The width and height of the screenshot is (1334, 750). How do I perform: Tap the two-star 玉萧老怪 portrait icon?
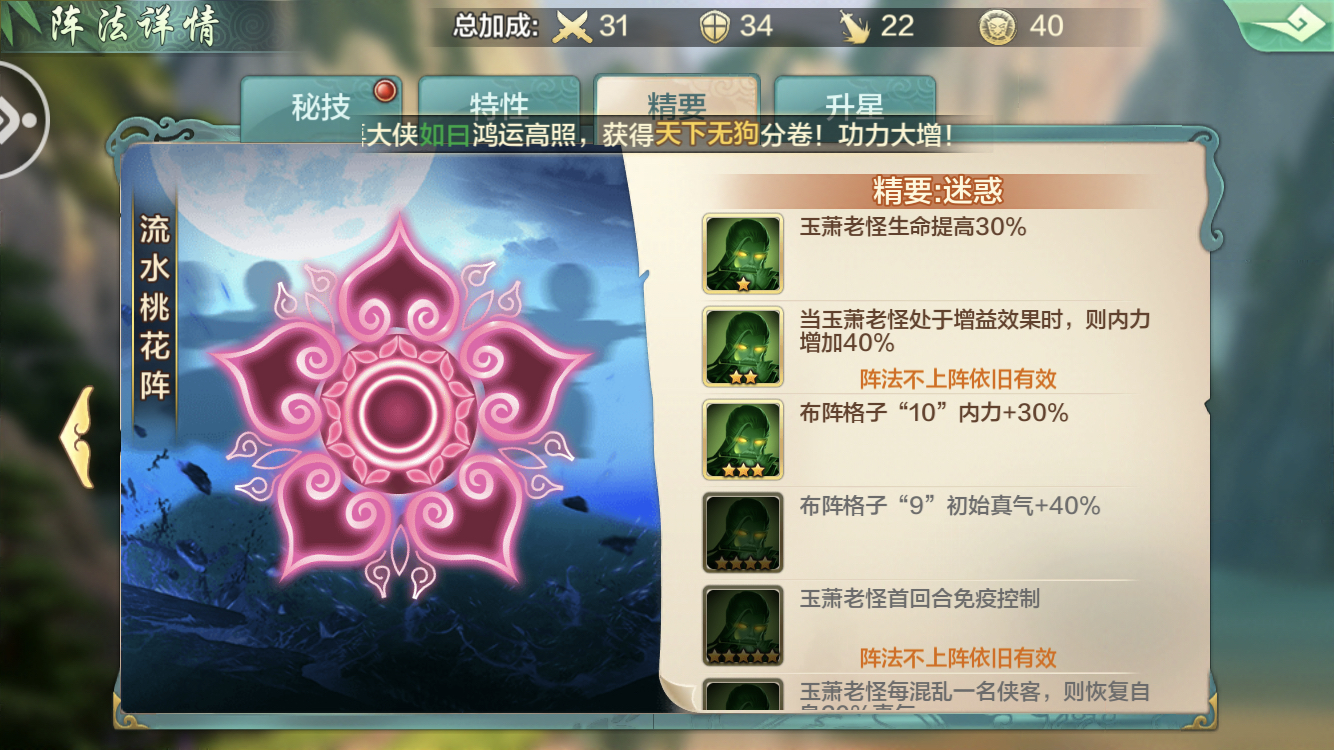tap(743, 347)
